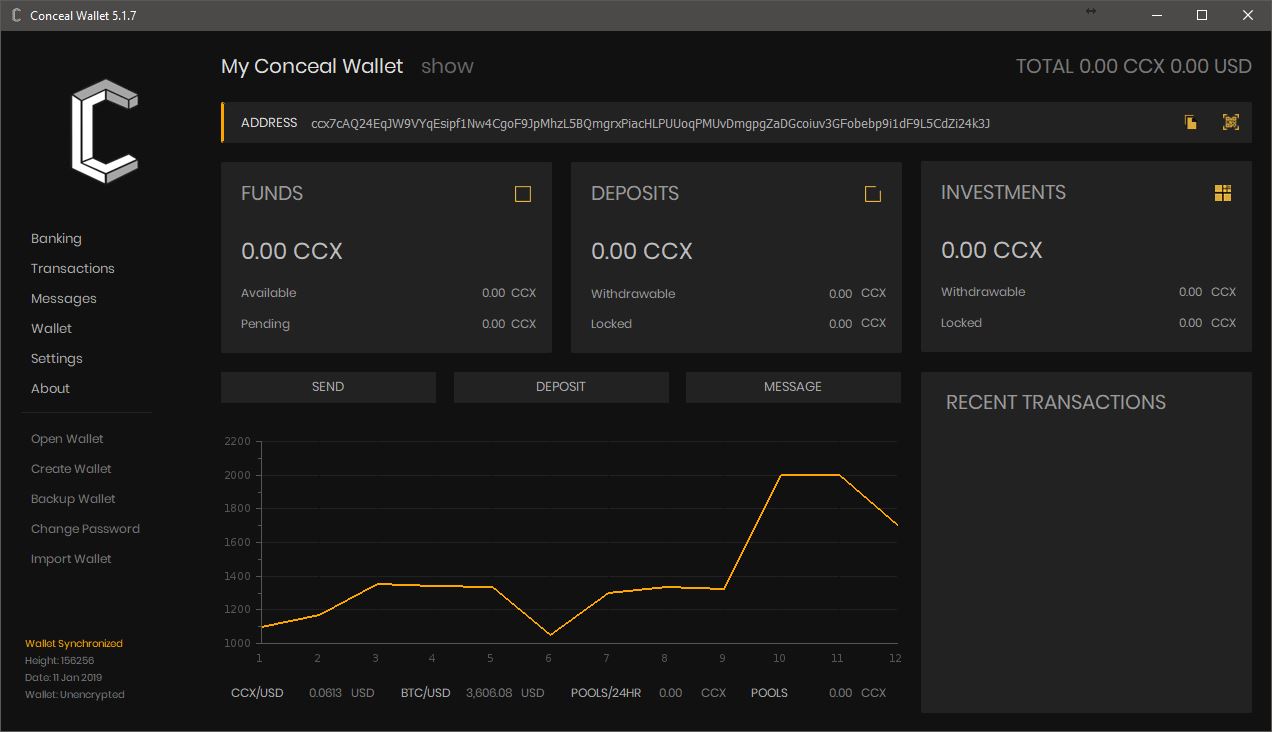Viewport: 1272px width, 732px height.
Task: Open the Transactions section
Action: pyautogui.click(x=73, y=268)
